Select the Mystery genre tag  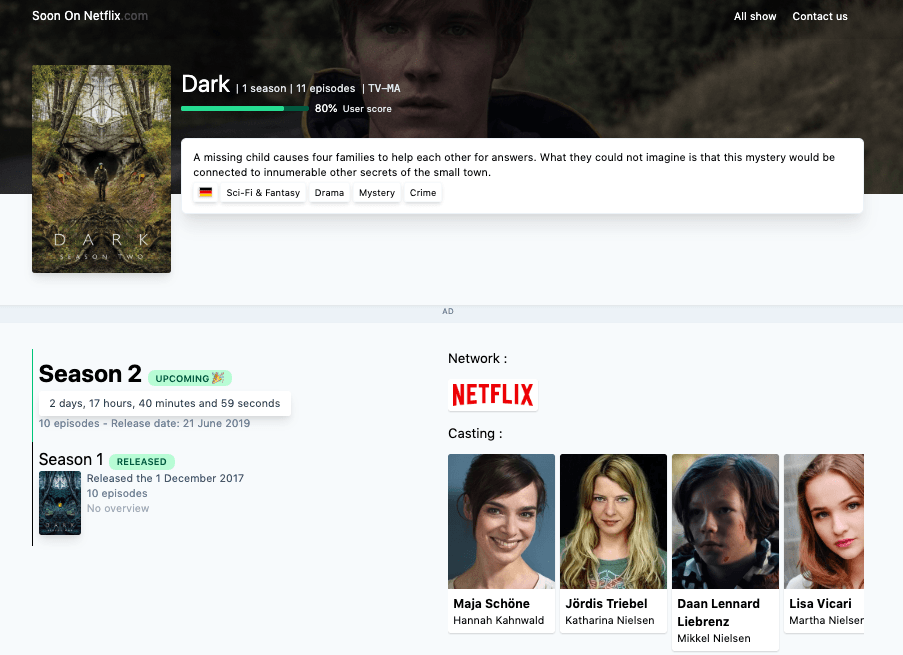tap(377, 193)
